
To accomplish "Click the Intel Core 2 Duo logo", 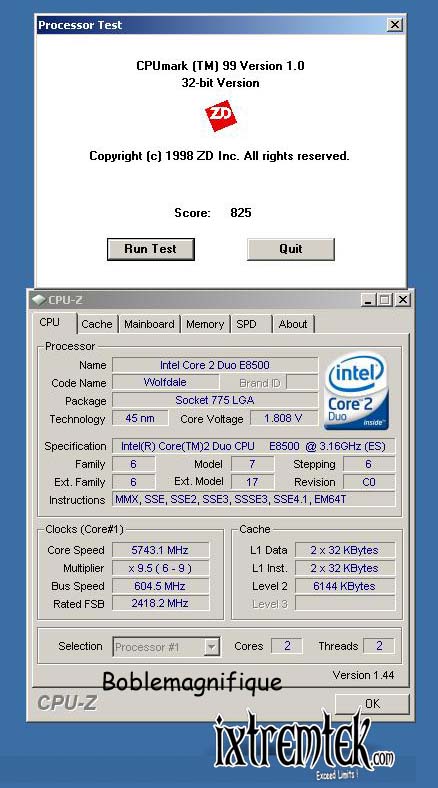I will point(357,390).
